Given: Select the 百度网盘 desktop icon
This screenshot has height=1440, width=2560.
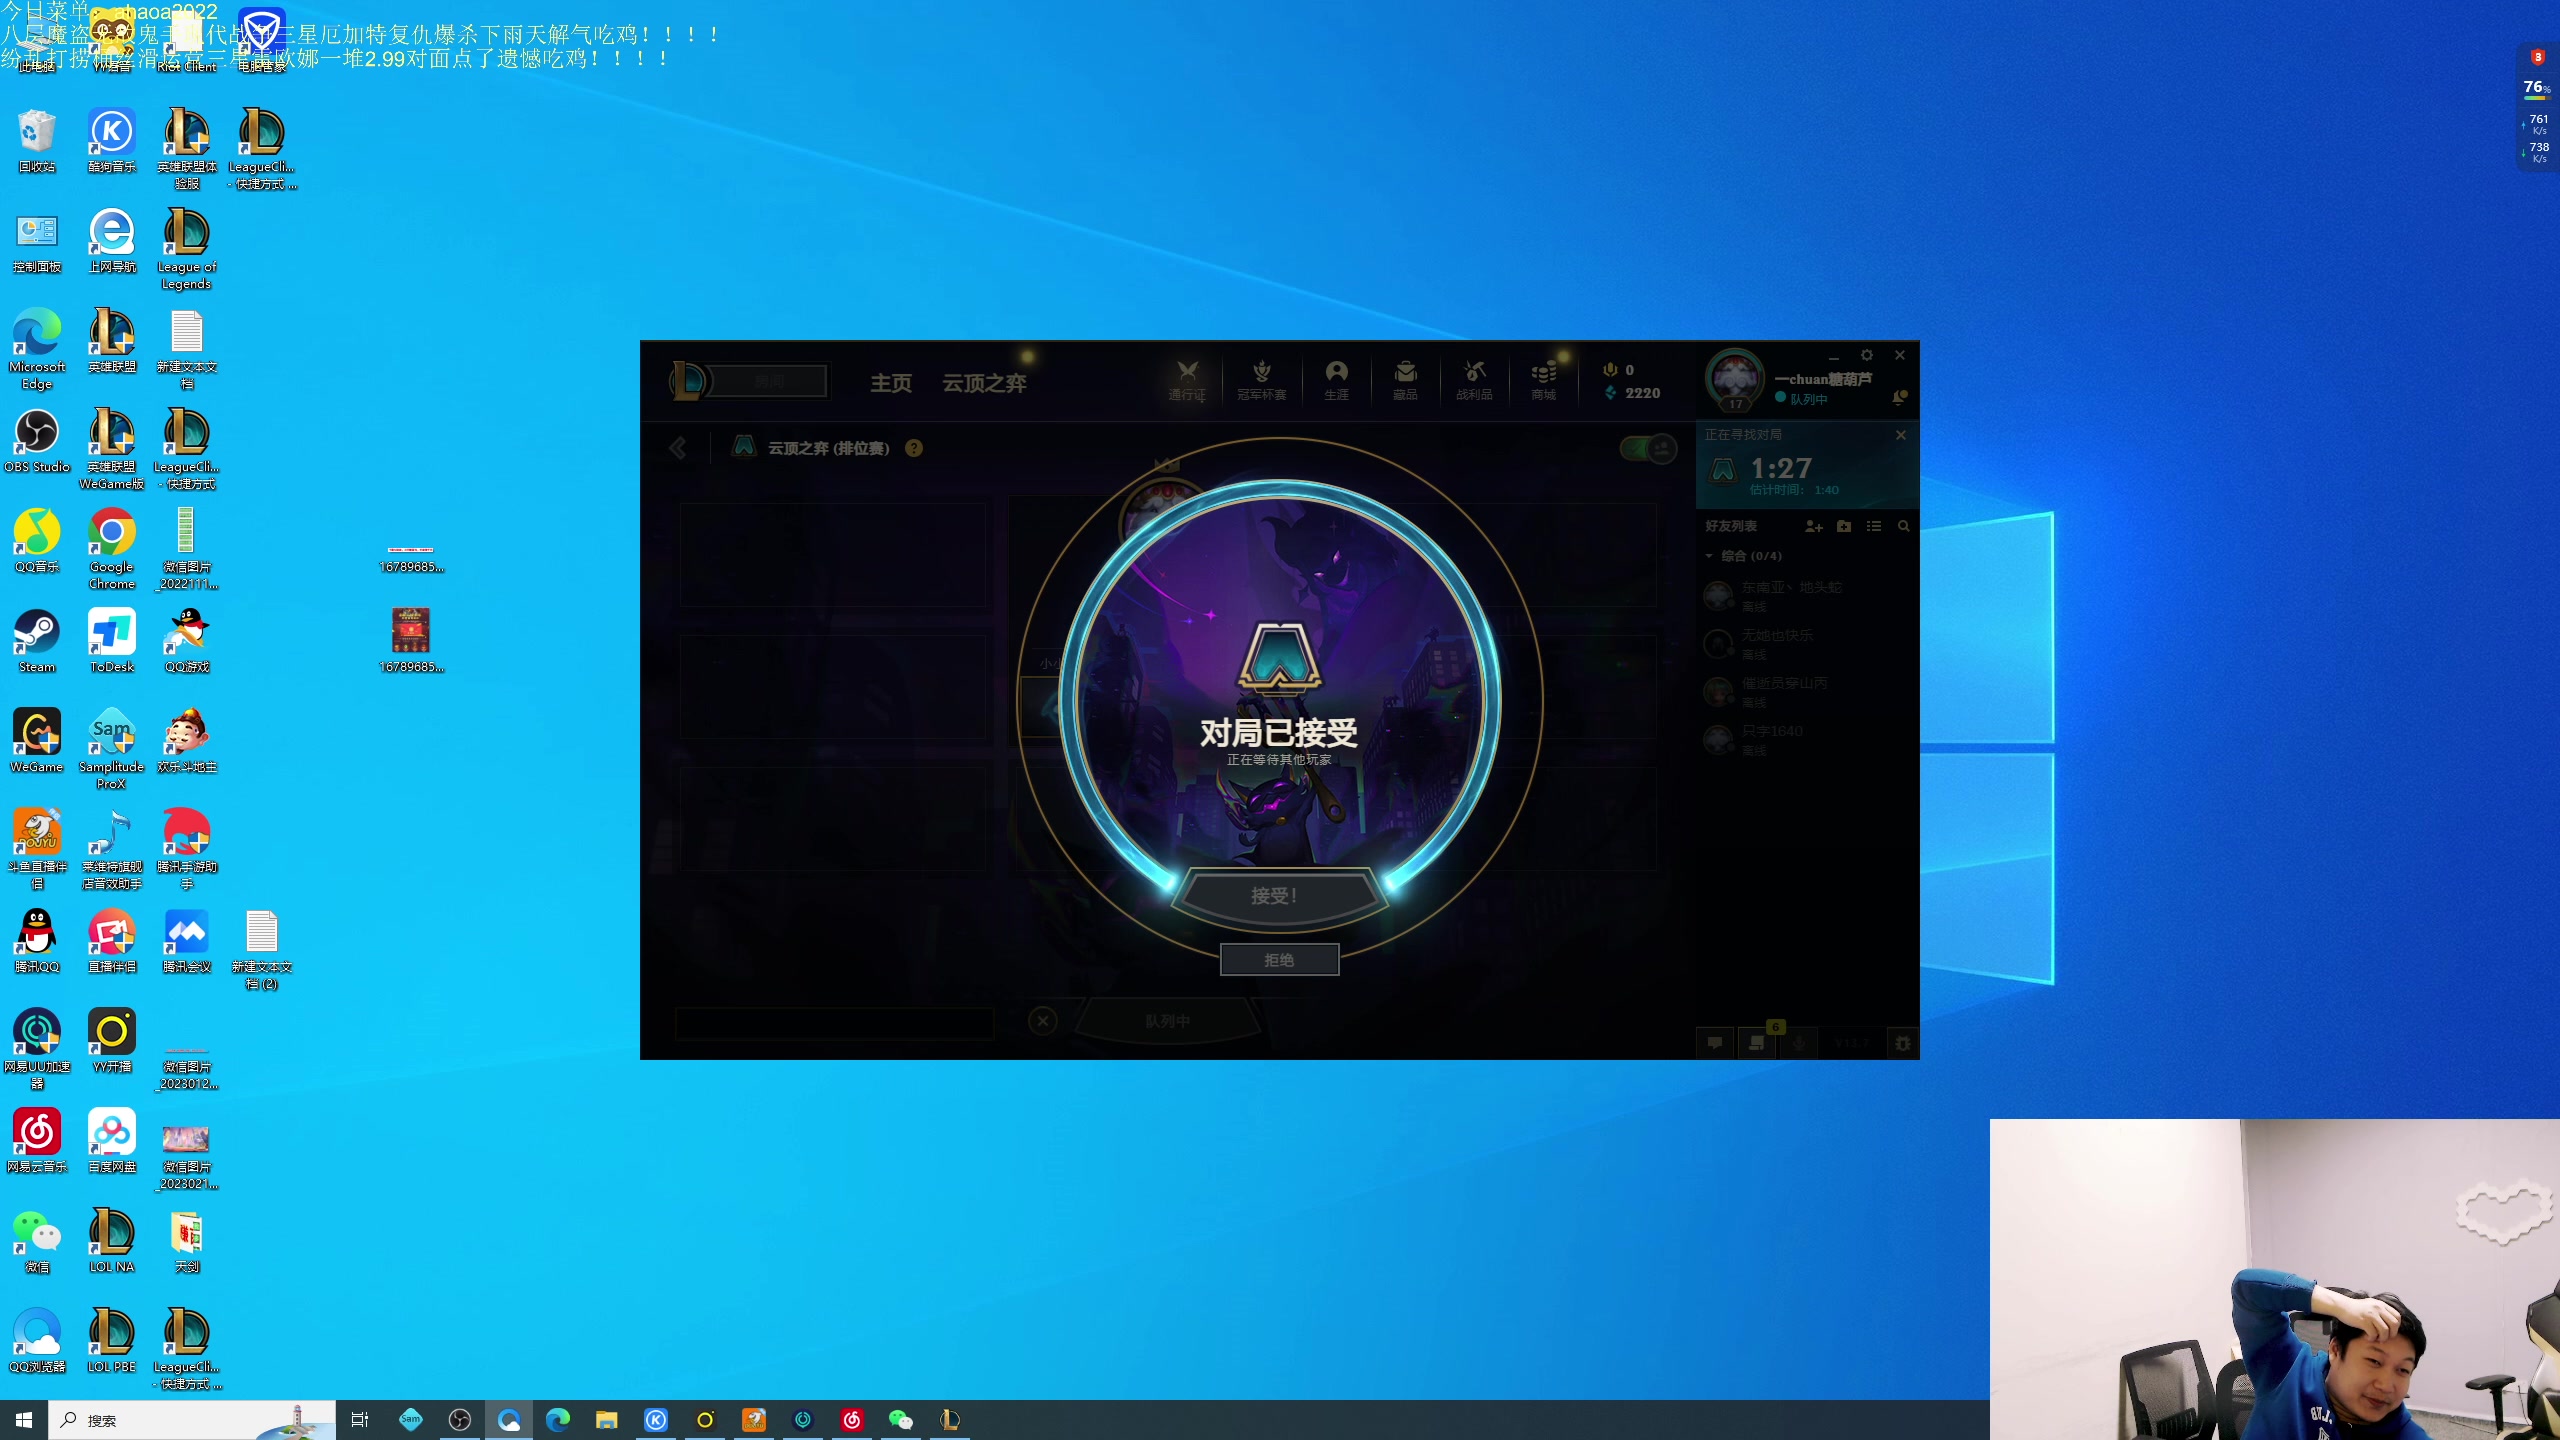Looking at the screenshot, I should click(112, 1141).
